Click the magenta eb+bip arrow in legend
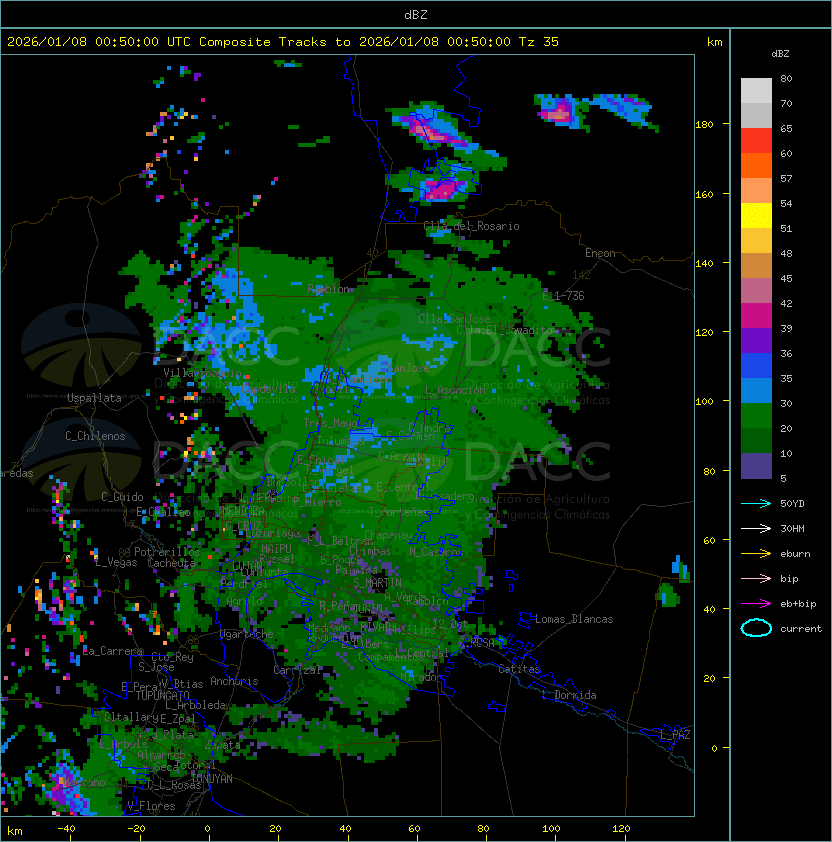The image size is (832, 842). pos(756,604)
